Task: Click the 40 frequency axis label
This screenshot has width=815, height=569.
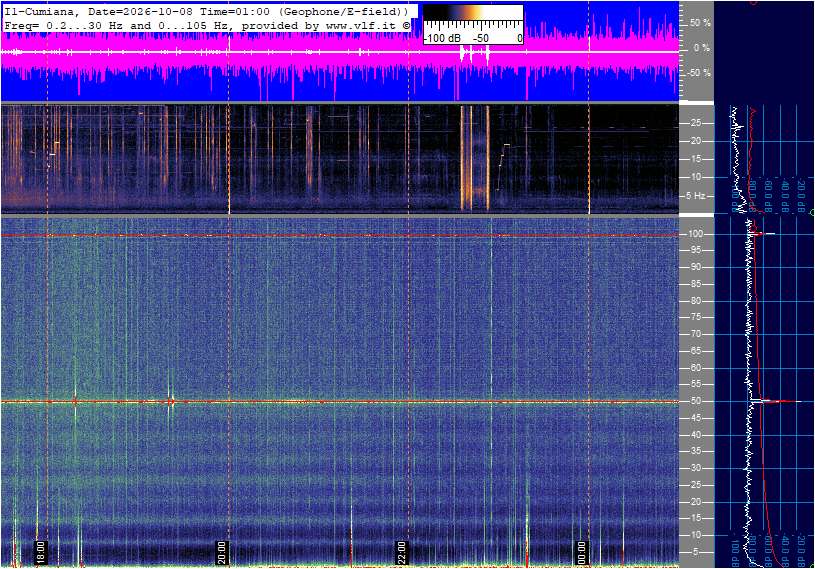Action: click(695, 435)
